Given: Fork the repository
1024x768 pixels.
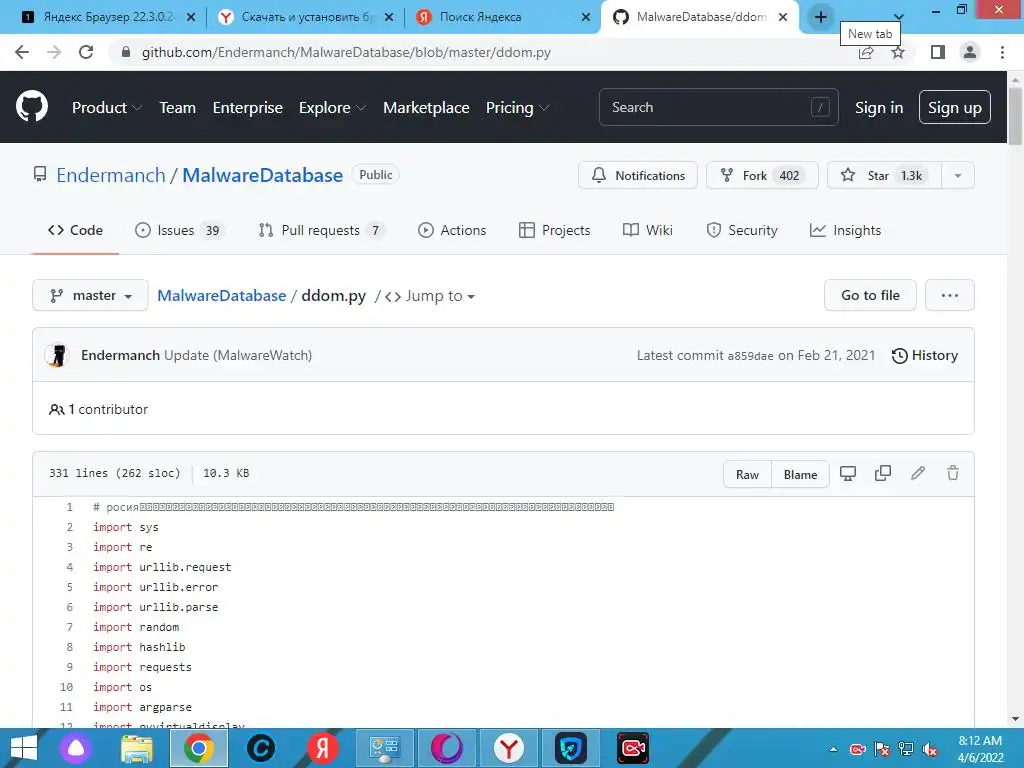Looking at the screenshot, I should [x=762, y=175].
